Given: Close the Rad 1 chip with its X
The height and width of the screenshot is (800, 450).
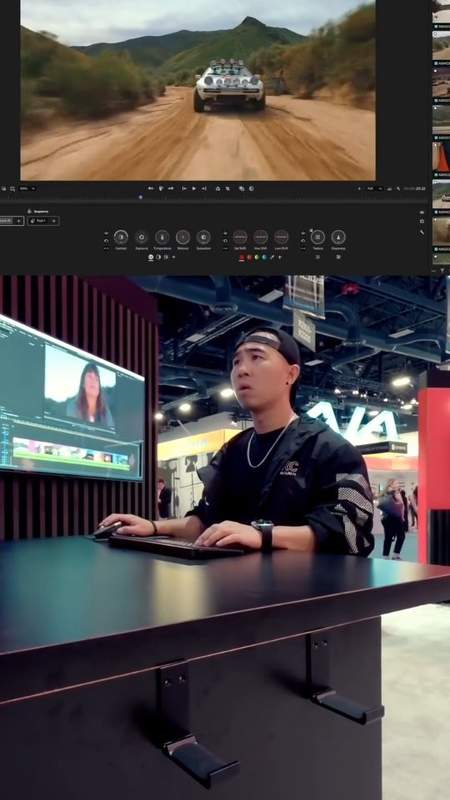Looking at the screenshot, I should pyautogui.click(x=54, y=221).
